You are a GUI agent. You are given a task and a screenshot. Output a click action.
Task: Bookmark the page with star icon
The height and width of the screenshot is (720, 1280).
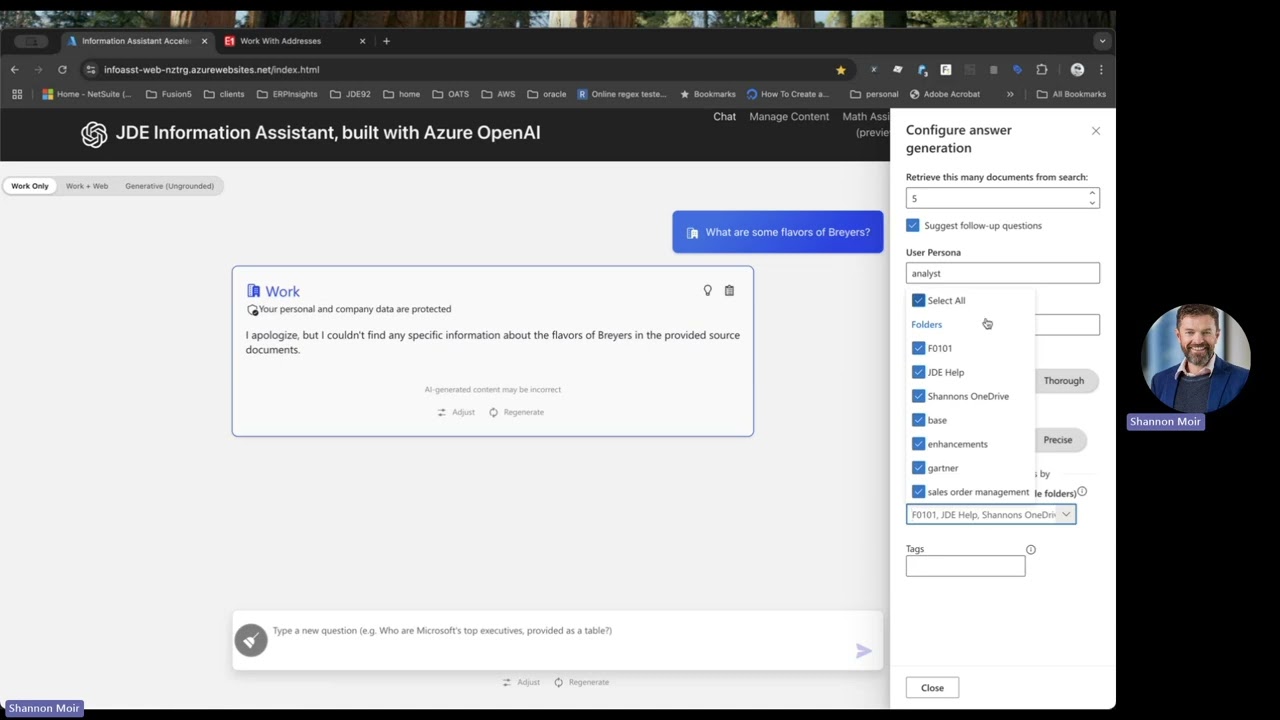point(841,70)
